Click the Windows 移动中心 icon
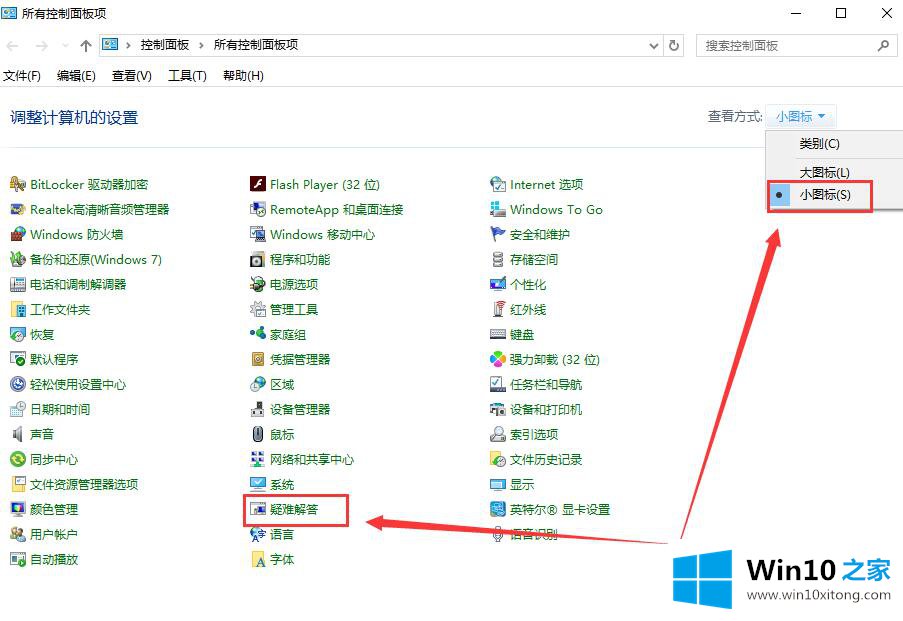The image size is (903, 621). (x=257, y=234)
